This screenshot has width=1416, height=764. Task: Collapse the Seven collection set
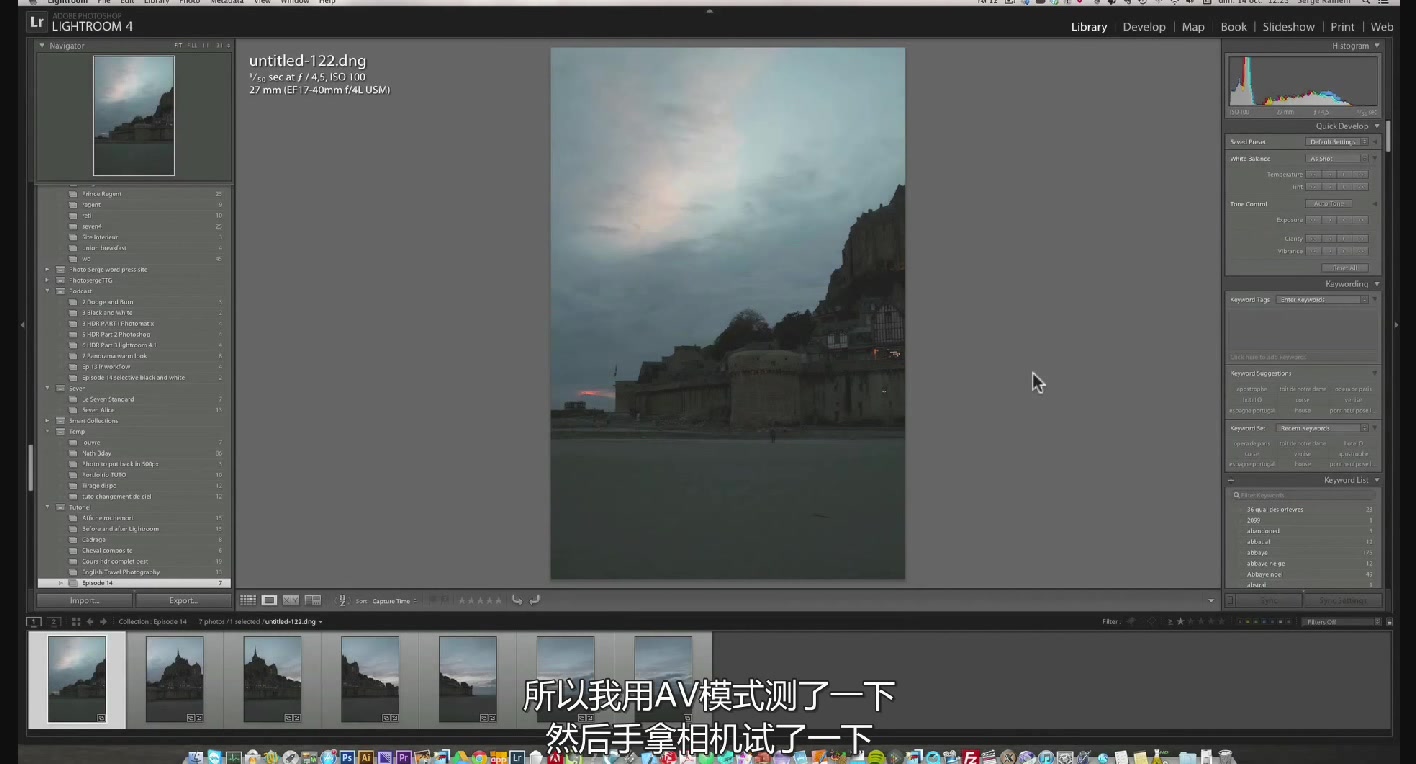47,388
